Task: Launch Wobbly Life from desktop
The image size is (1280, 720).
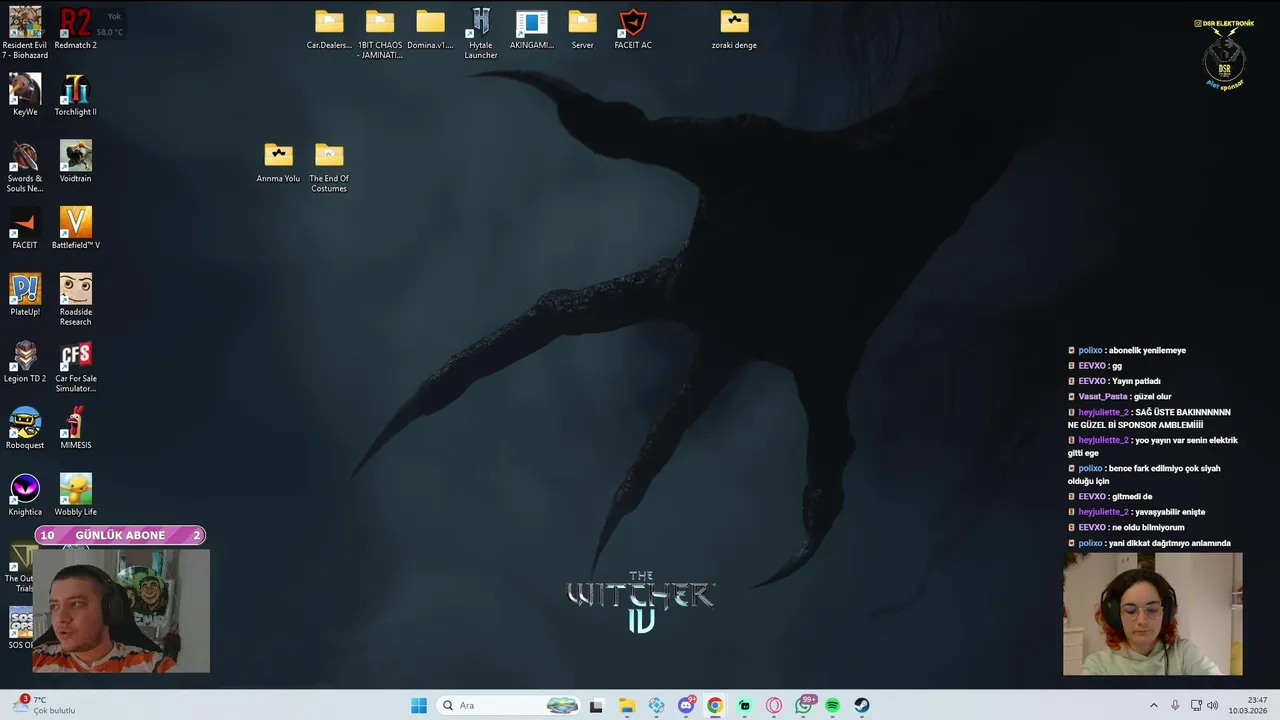Action: (x=75, y=495)
